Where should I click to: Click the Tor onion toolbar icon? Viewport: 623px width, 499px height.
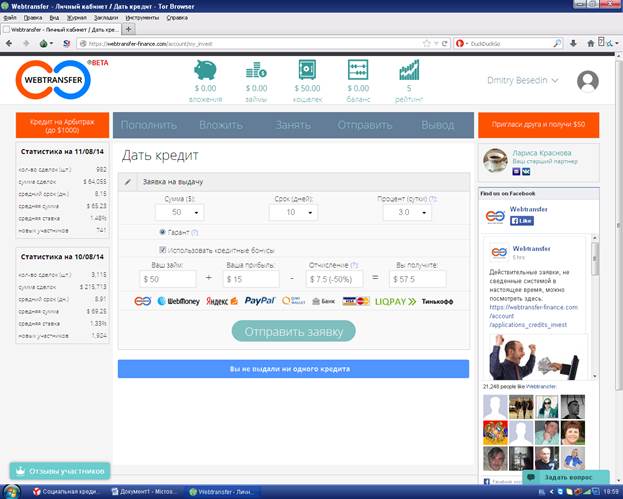pyautogui.click(x=44, y=43)
